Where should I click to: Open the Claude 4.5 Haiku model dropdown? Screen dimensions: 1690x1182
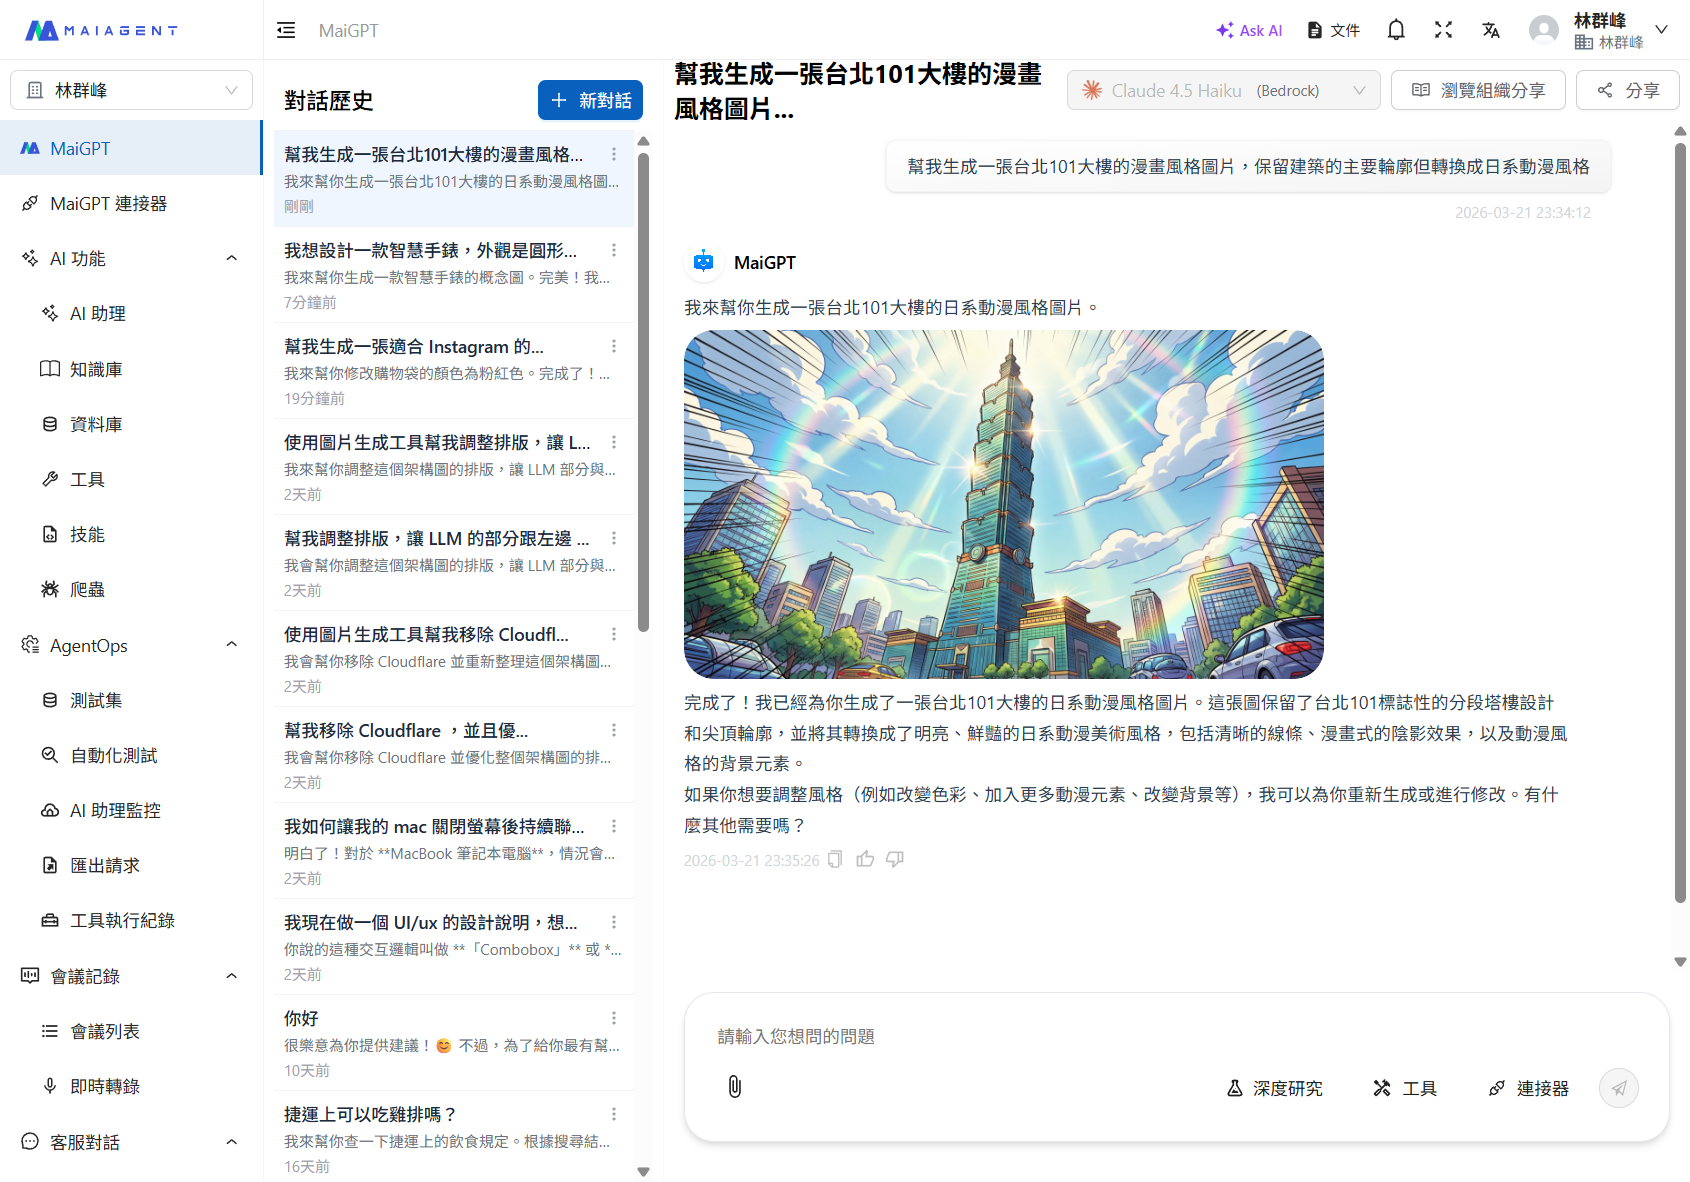(1222, 90)
